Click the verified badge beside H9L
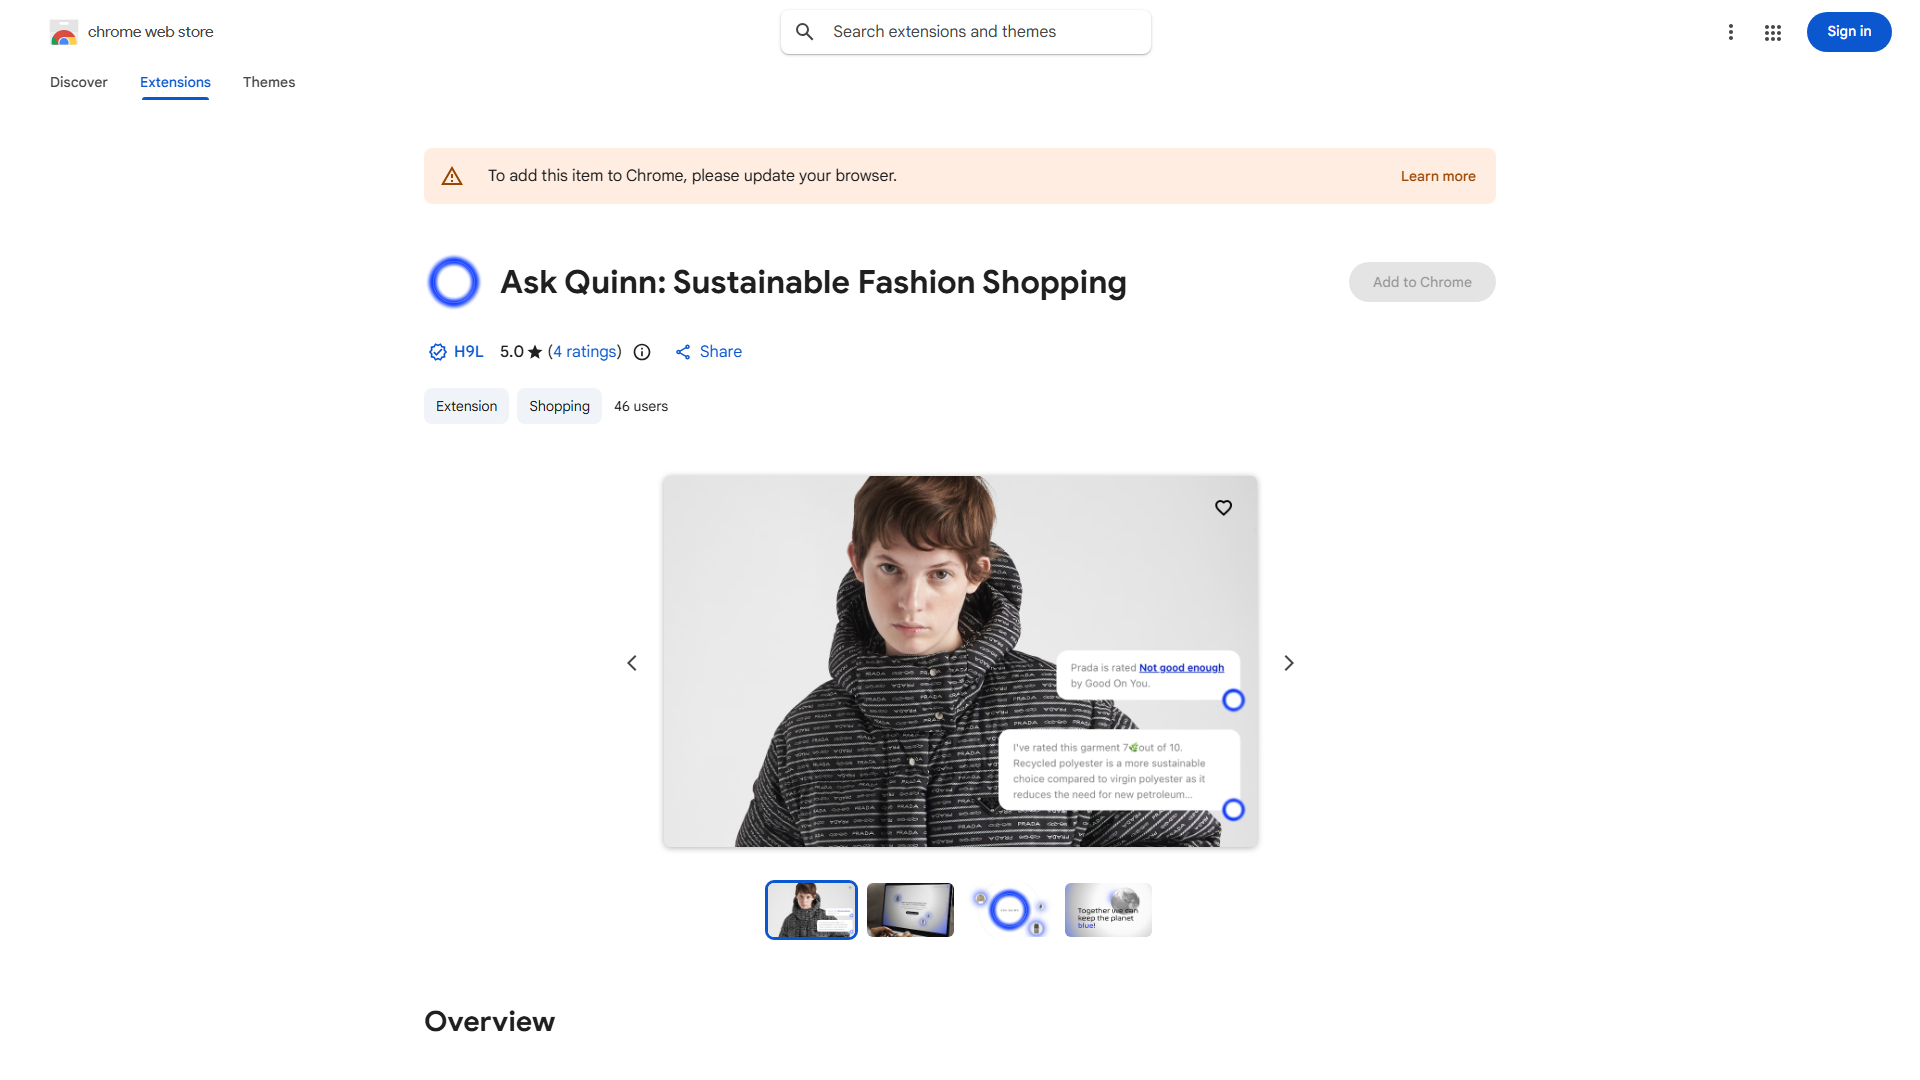Image resolution: width=1920 pixels, height=1080 pixels. point(437,352)
